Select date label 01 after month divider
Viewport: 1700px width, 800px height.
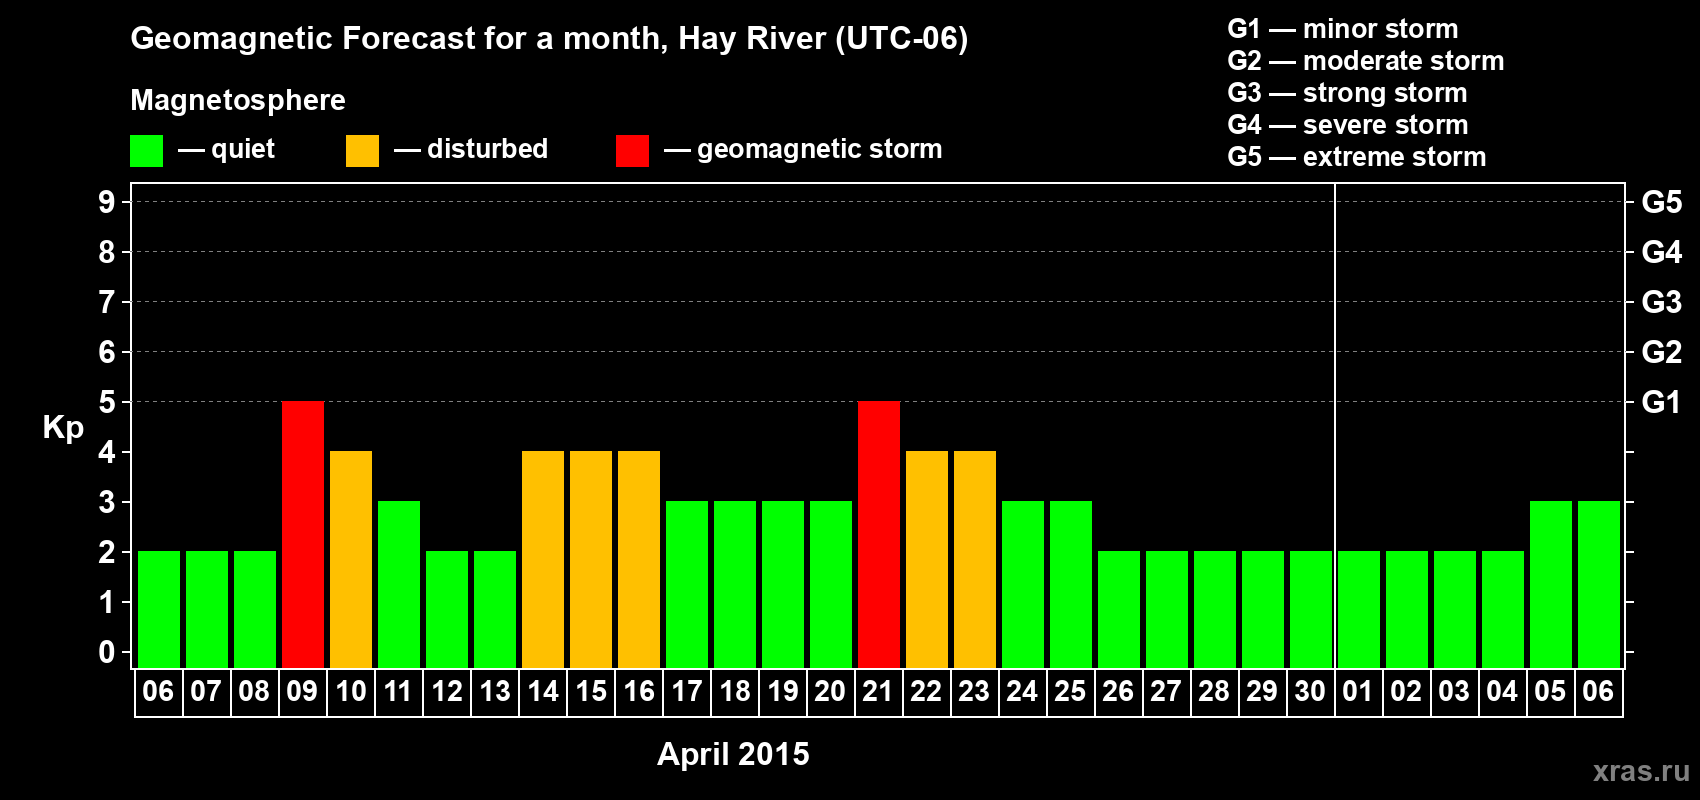[x=1358, y=692]
